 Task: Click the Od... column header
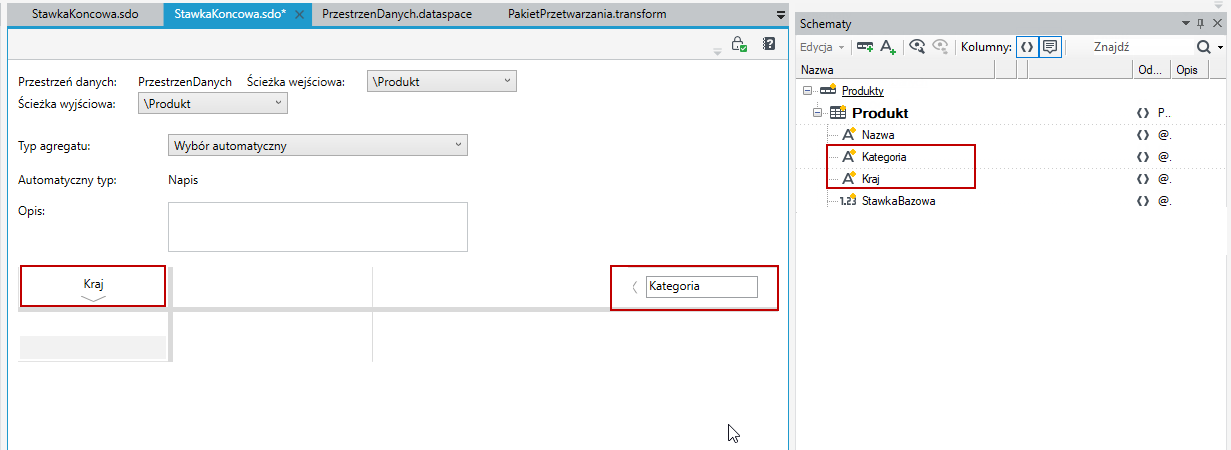click(x=1150, y=70)
